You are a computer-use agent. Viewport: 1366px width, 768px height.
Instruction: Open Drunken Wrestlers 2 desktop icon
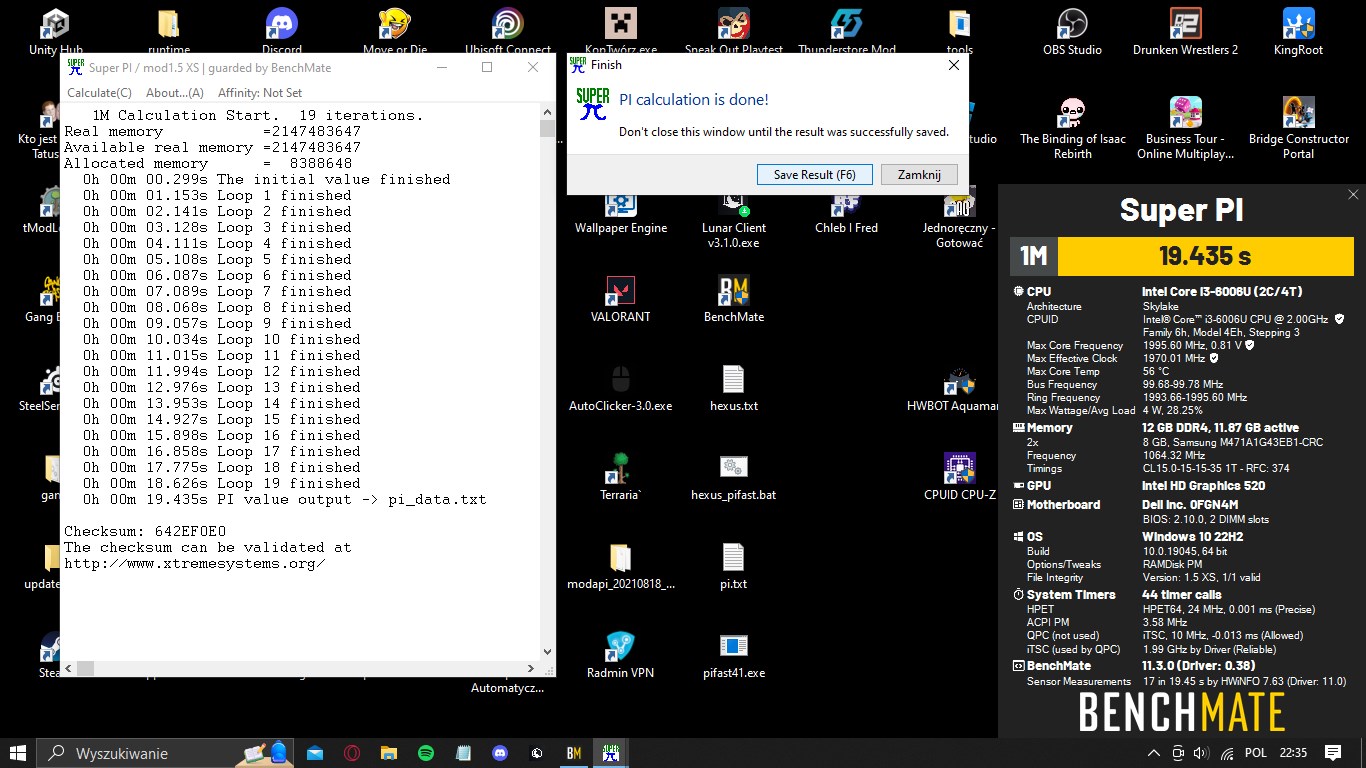(1186, 30)
